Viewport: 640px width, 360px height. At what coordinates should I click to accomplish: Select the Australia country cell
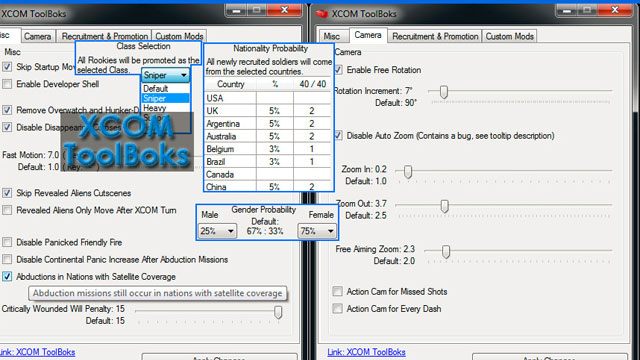point(230,136)
